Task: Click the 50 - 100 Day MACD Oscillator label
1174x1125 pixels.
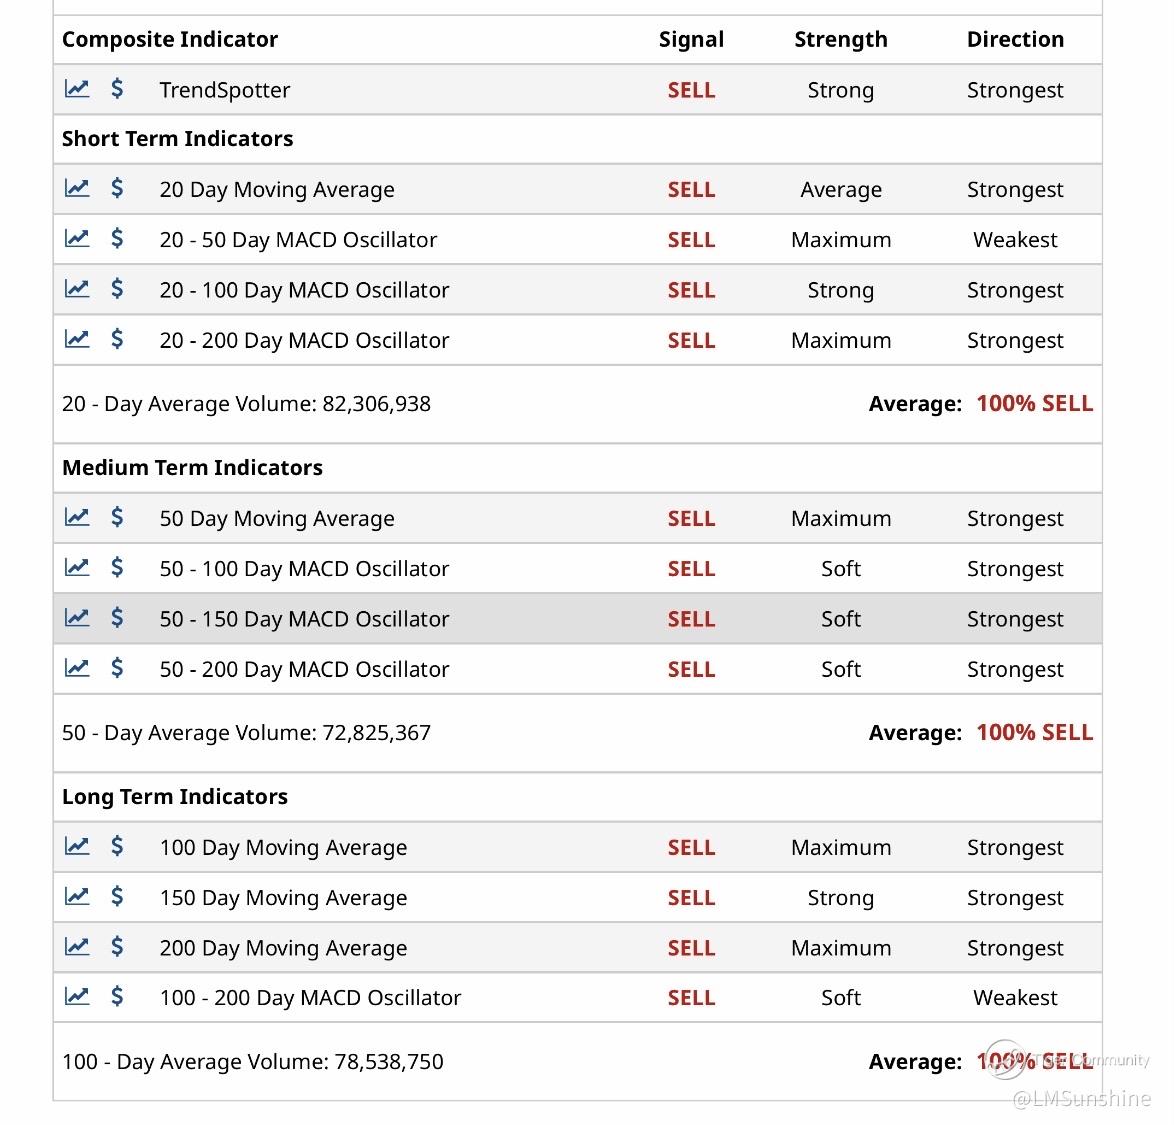Action: [x=304, y=568]
